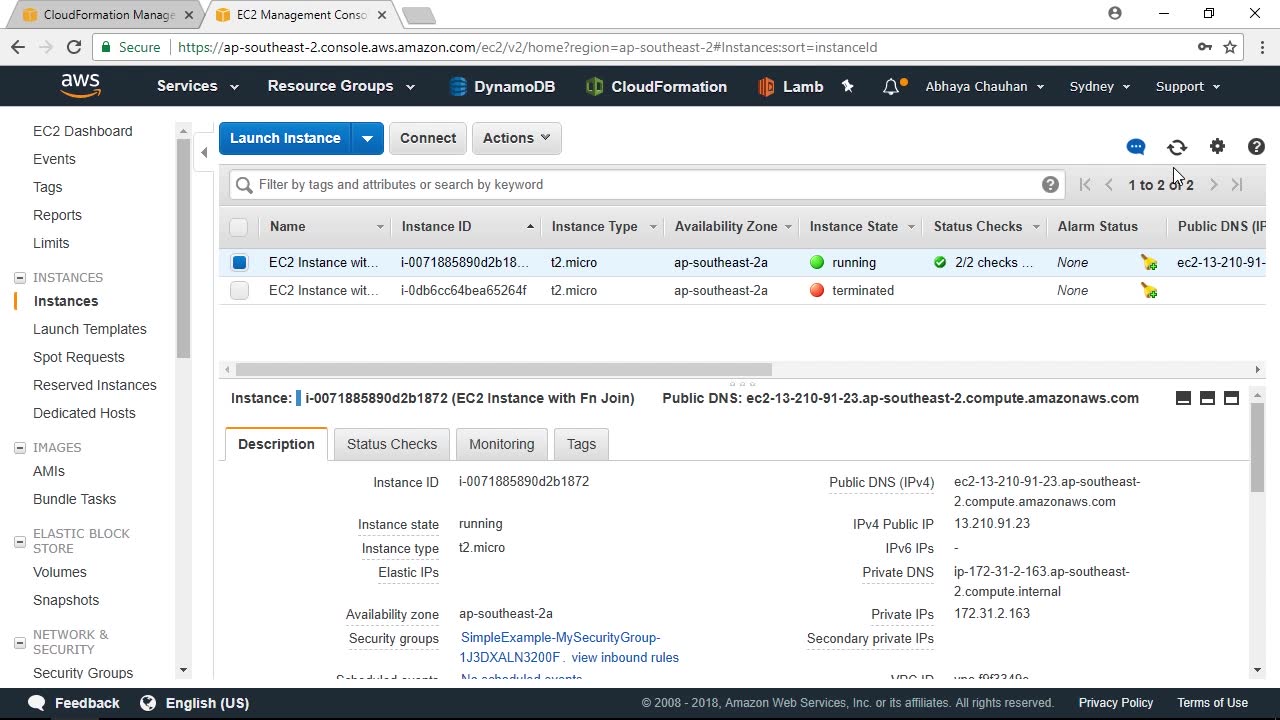Open table settings gear icon
Viewport: 1280px width, 720px height.
click(1217, 147)
